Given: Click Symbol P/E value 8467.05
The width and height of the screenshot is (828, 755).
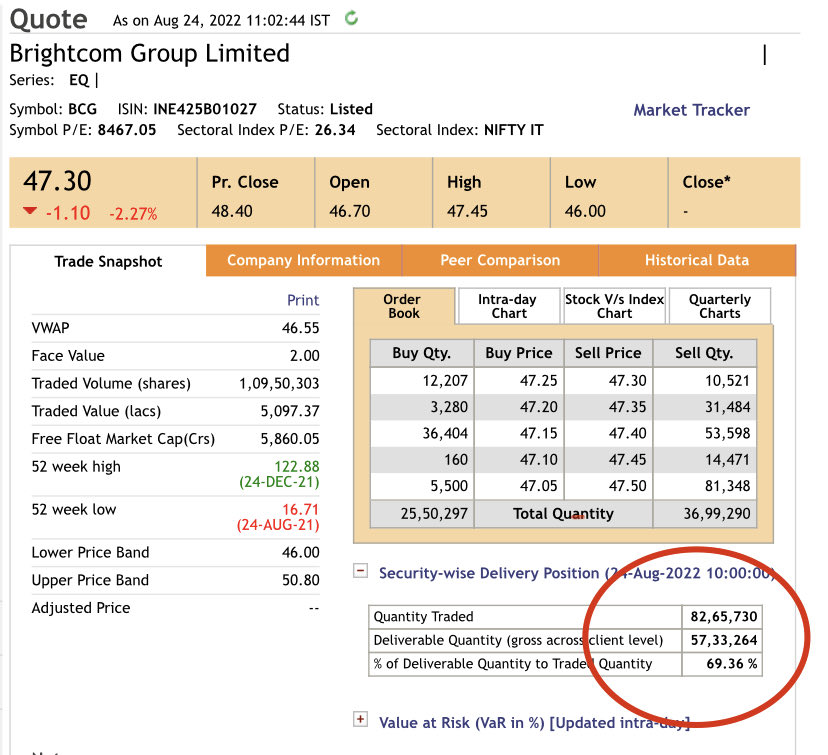Looking at the screenshot, I should [x=127, y=130].
